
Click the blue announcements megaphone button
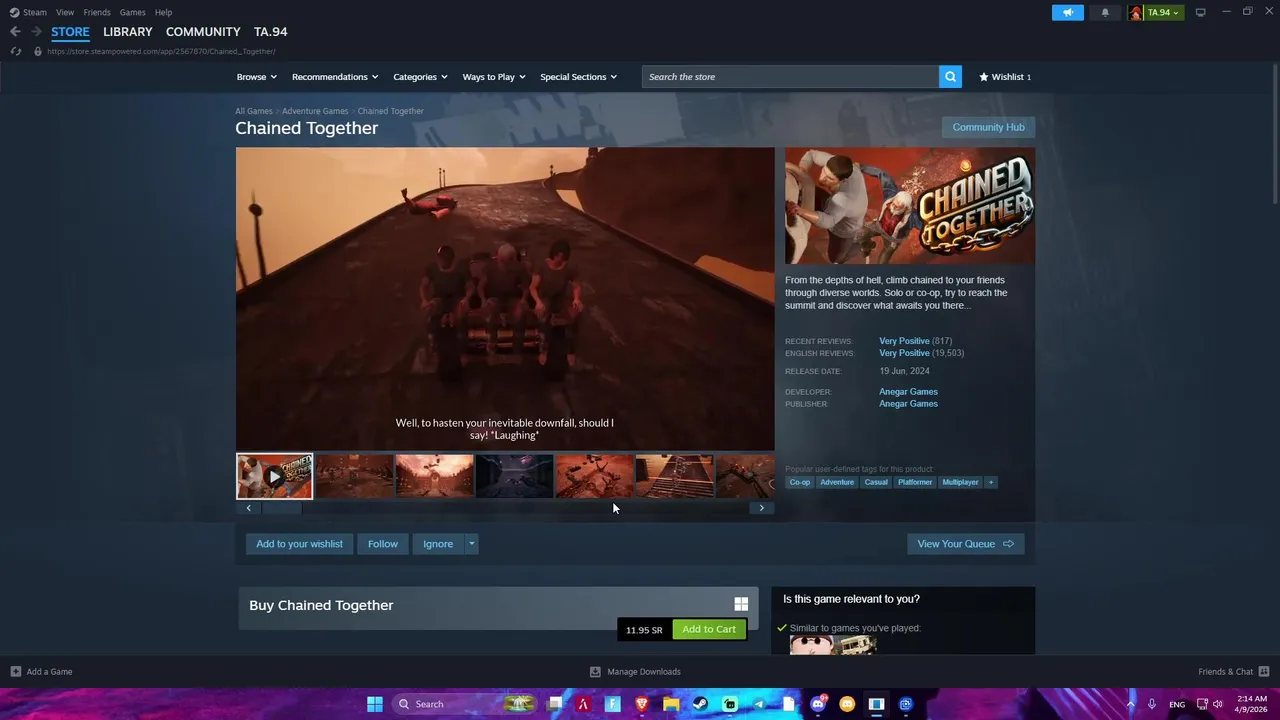pyautogui.click(x=1067, y=12)
